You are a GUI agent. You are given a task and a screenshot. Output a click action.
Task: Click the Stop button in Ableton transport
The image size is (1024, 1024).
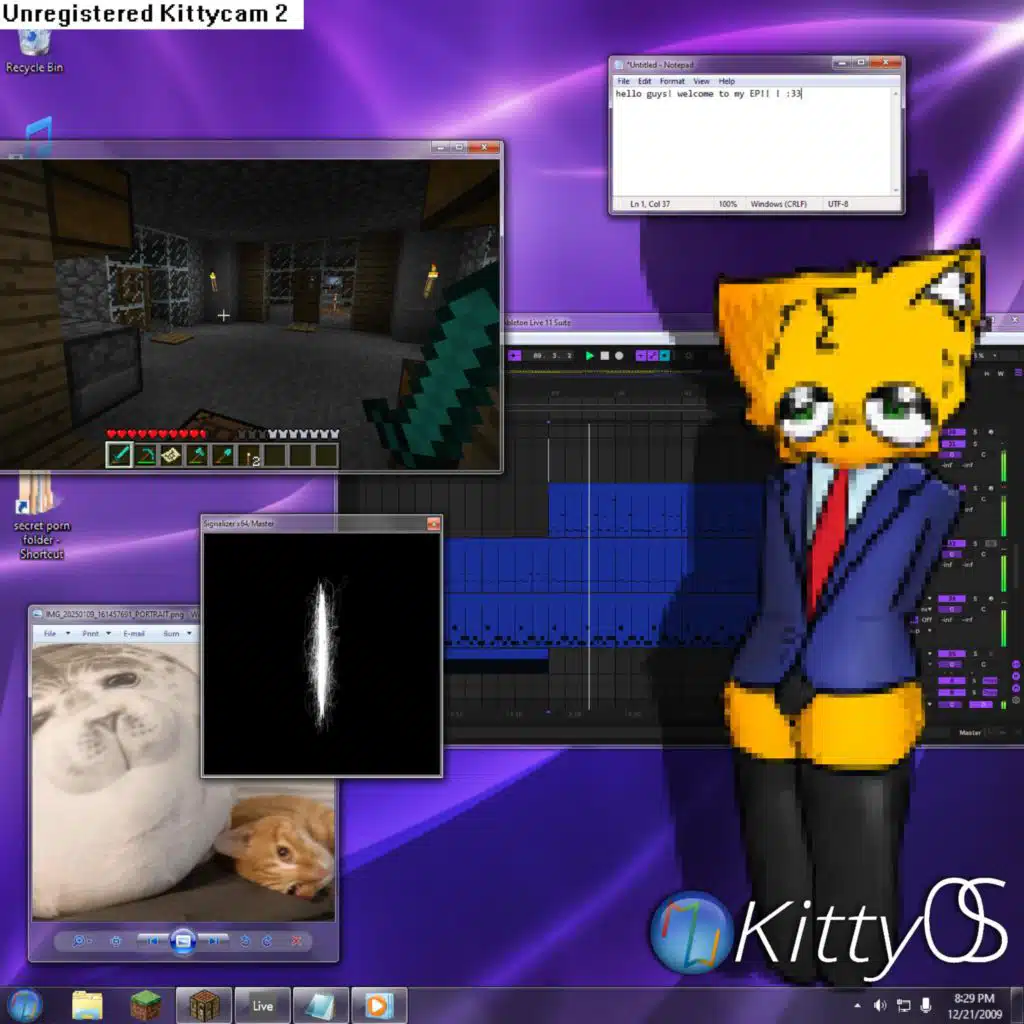click(604, 355)
